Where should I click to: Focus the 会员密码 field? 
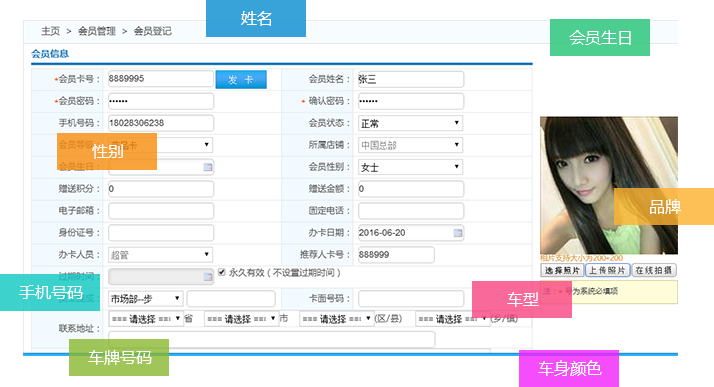(x=161, y=101)
